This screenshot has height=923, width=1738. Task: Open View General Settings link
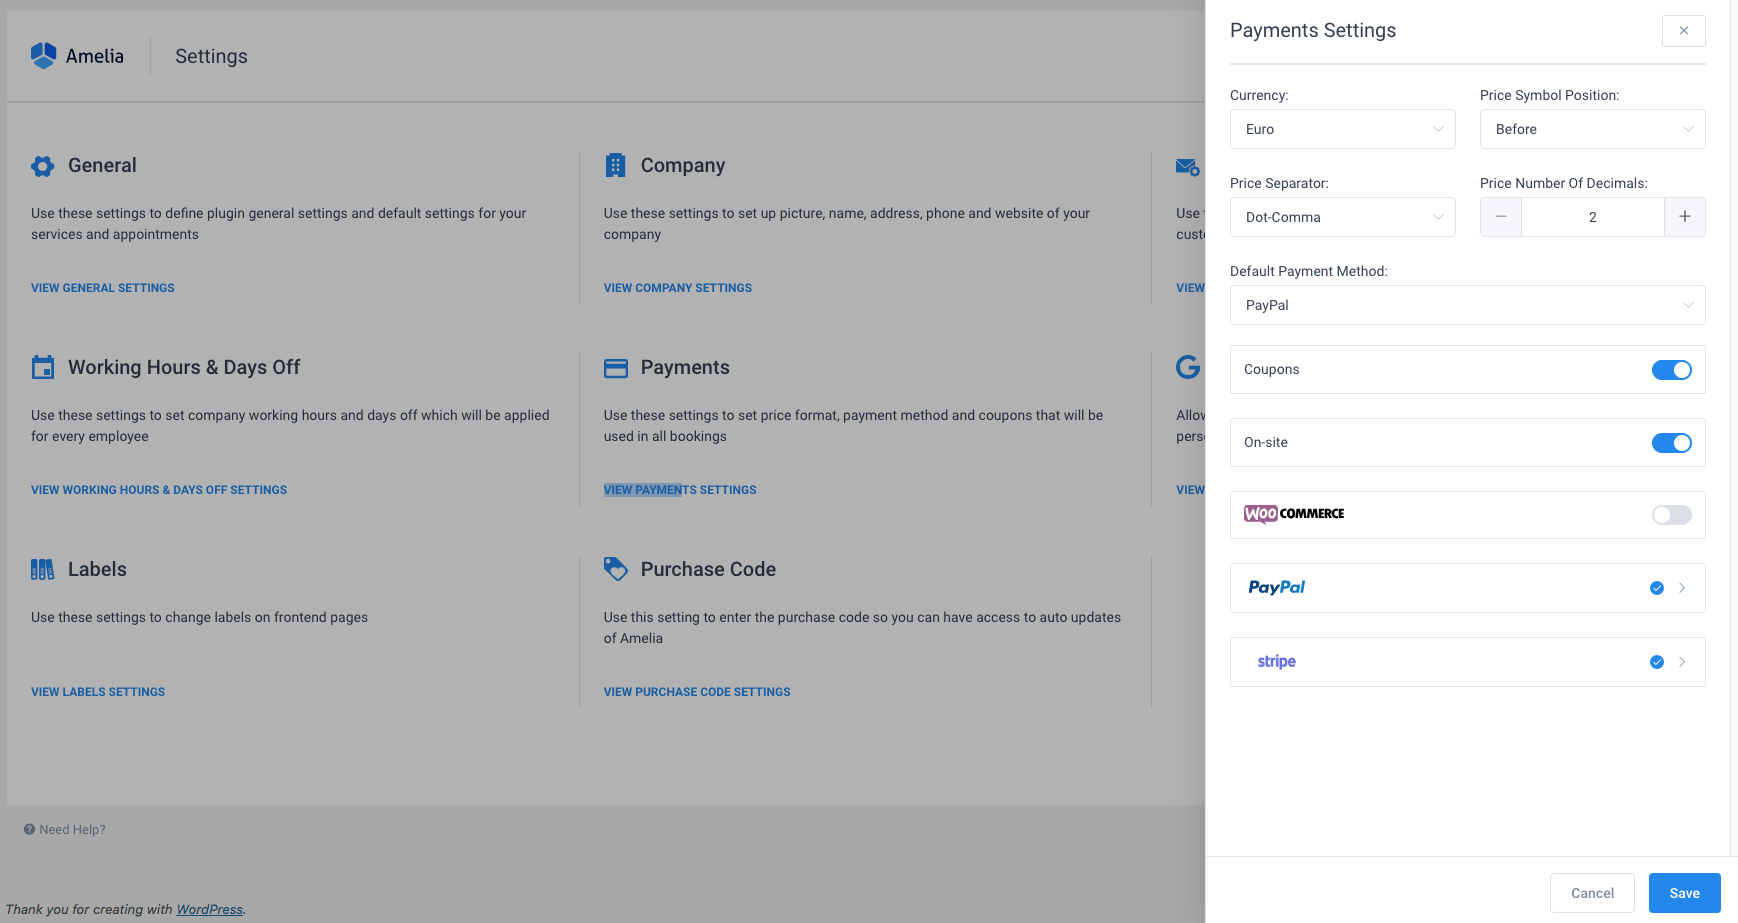pyautogui.click(x=103, y=288)
